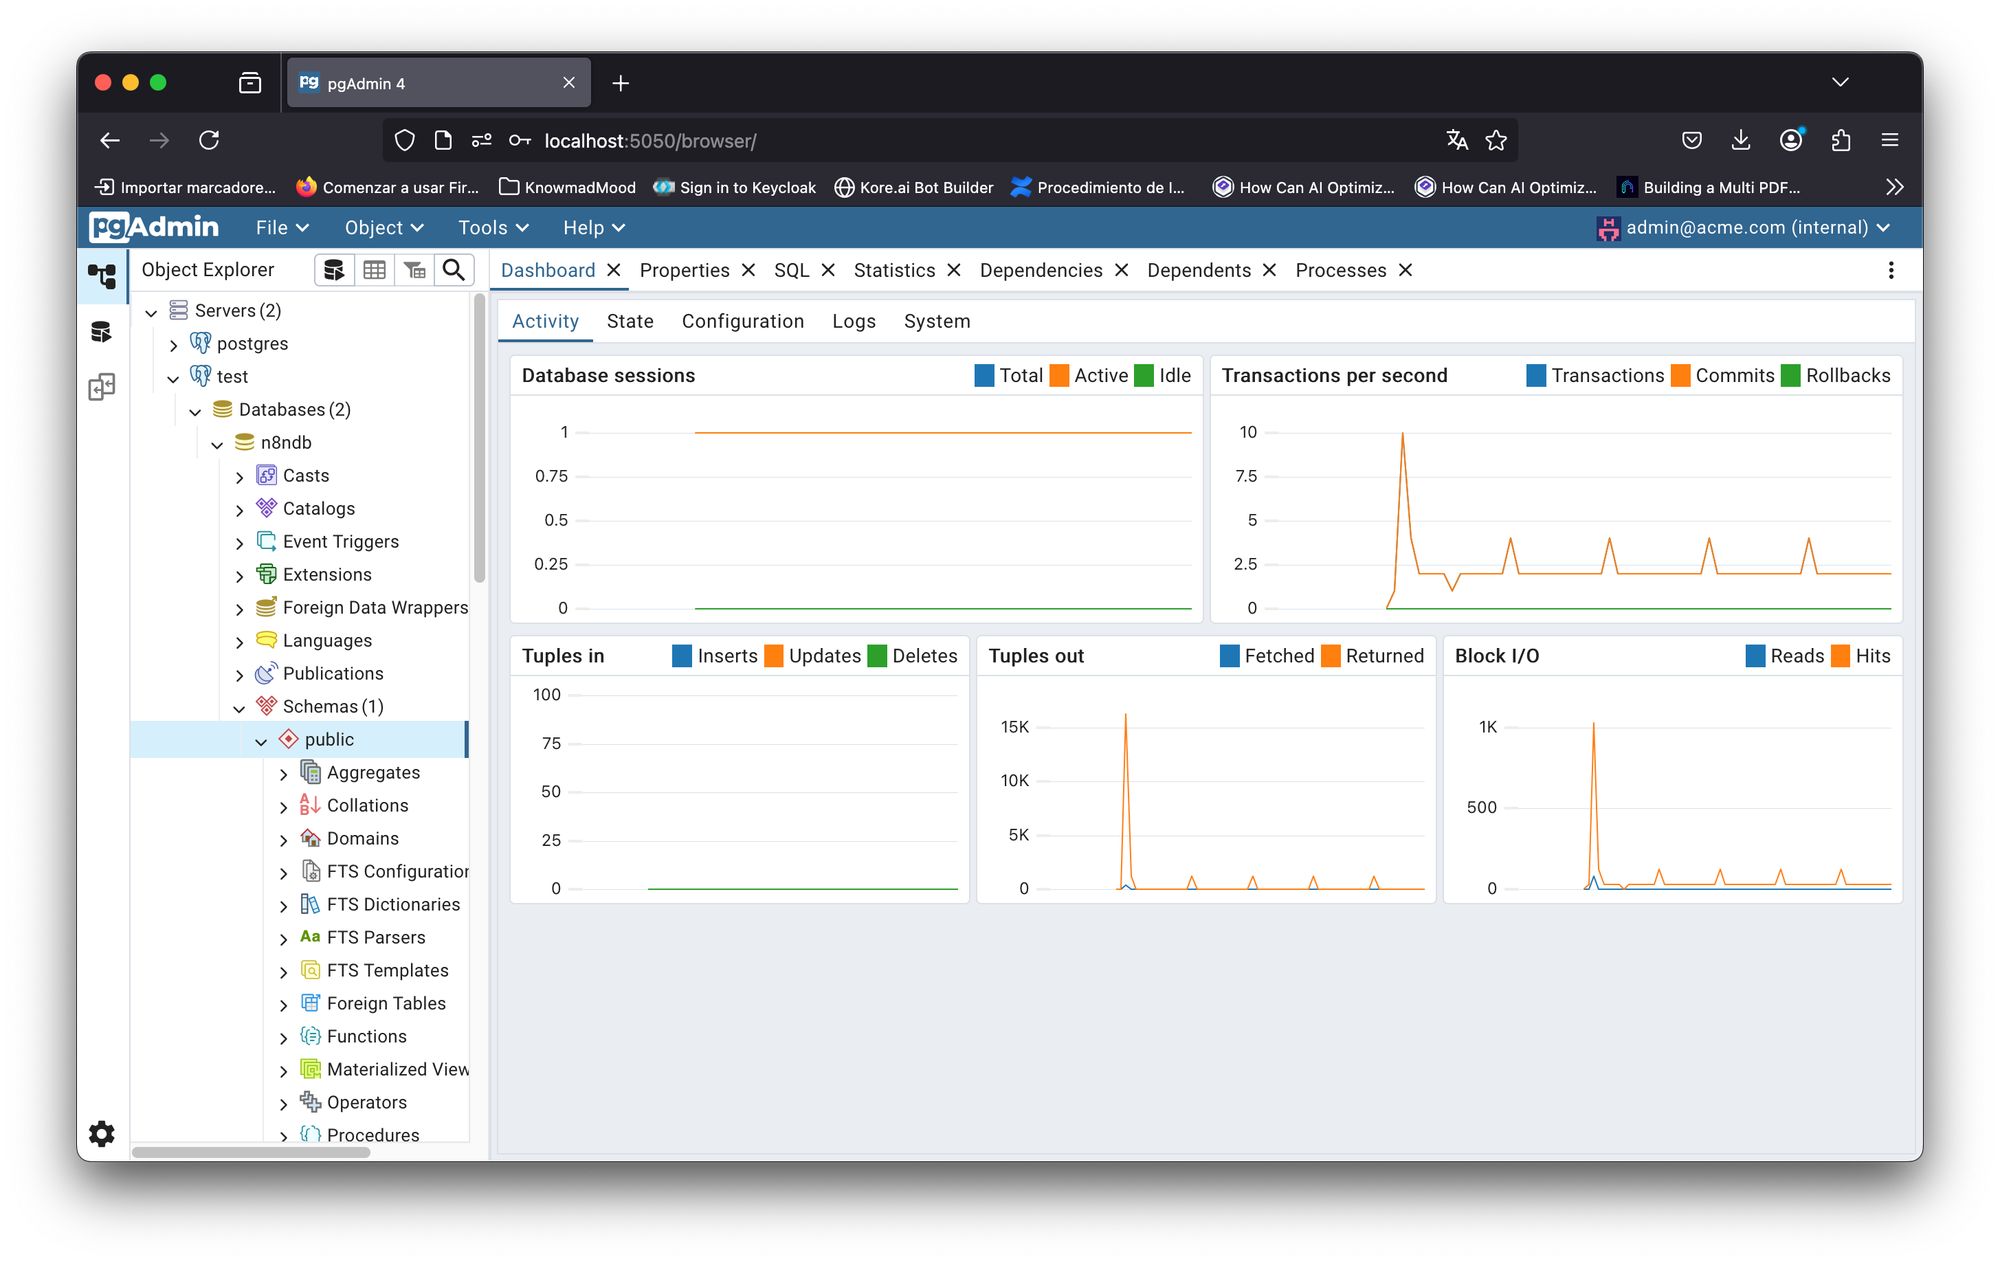This screenshot has width=2000, height=1263.
Task: Click the Search Objects magnifier icon
Action: click(454, 270)
